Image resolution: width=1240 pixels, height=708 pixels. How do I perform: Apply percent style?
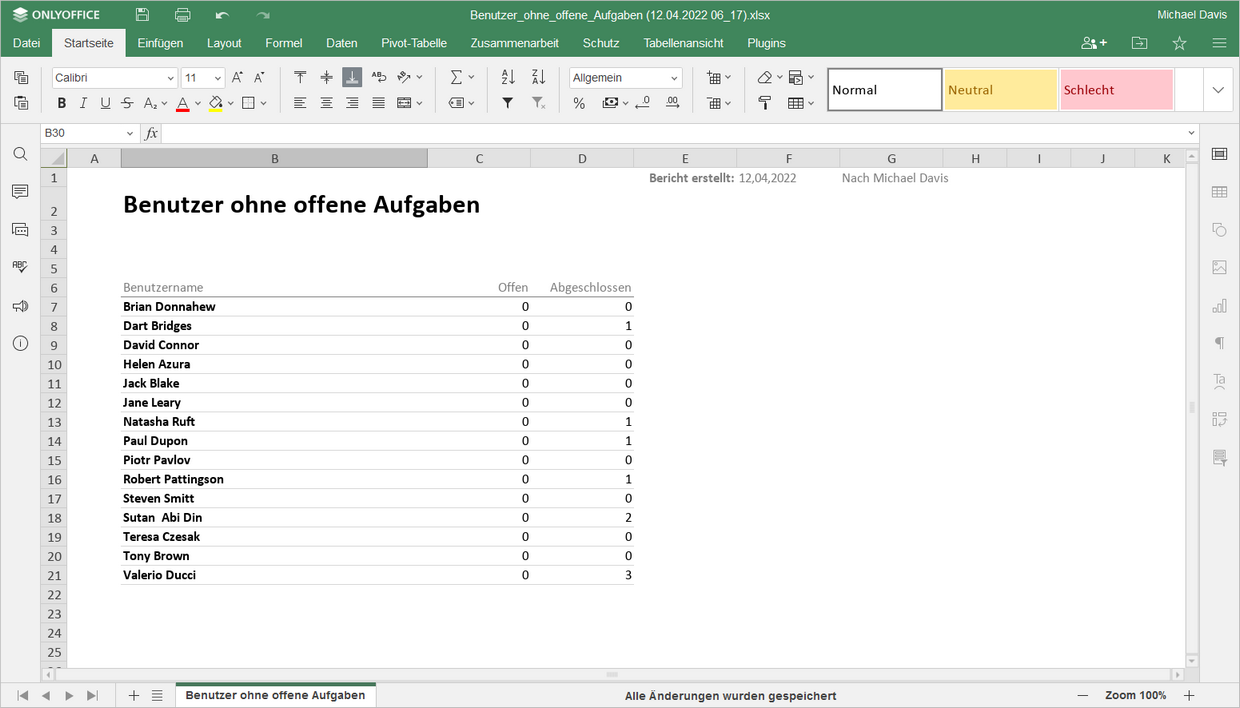click(579, 103)
